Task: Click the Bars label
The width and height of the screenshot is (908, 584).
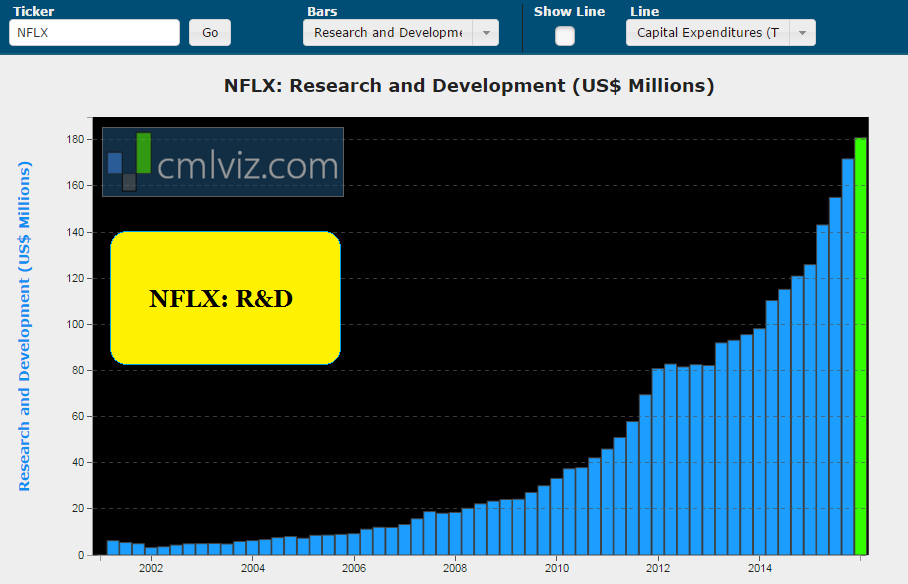Action: pos(322,12)
